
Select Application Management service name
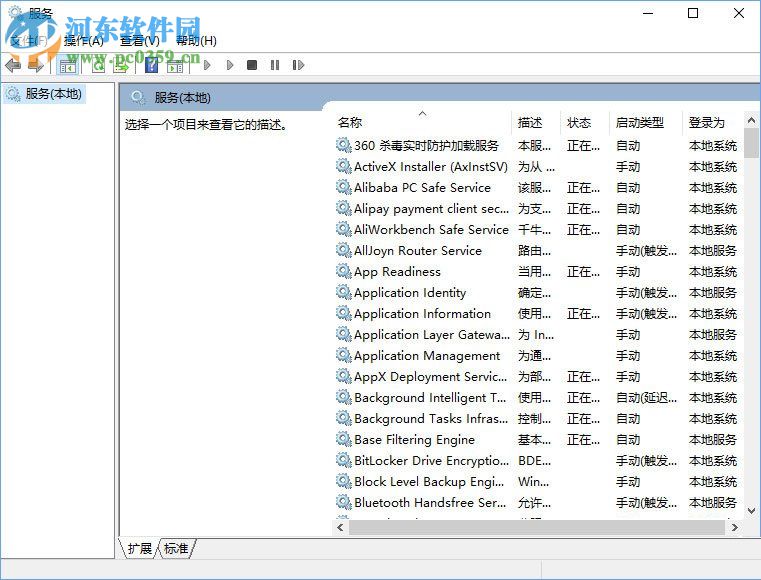click(427, 356)
